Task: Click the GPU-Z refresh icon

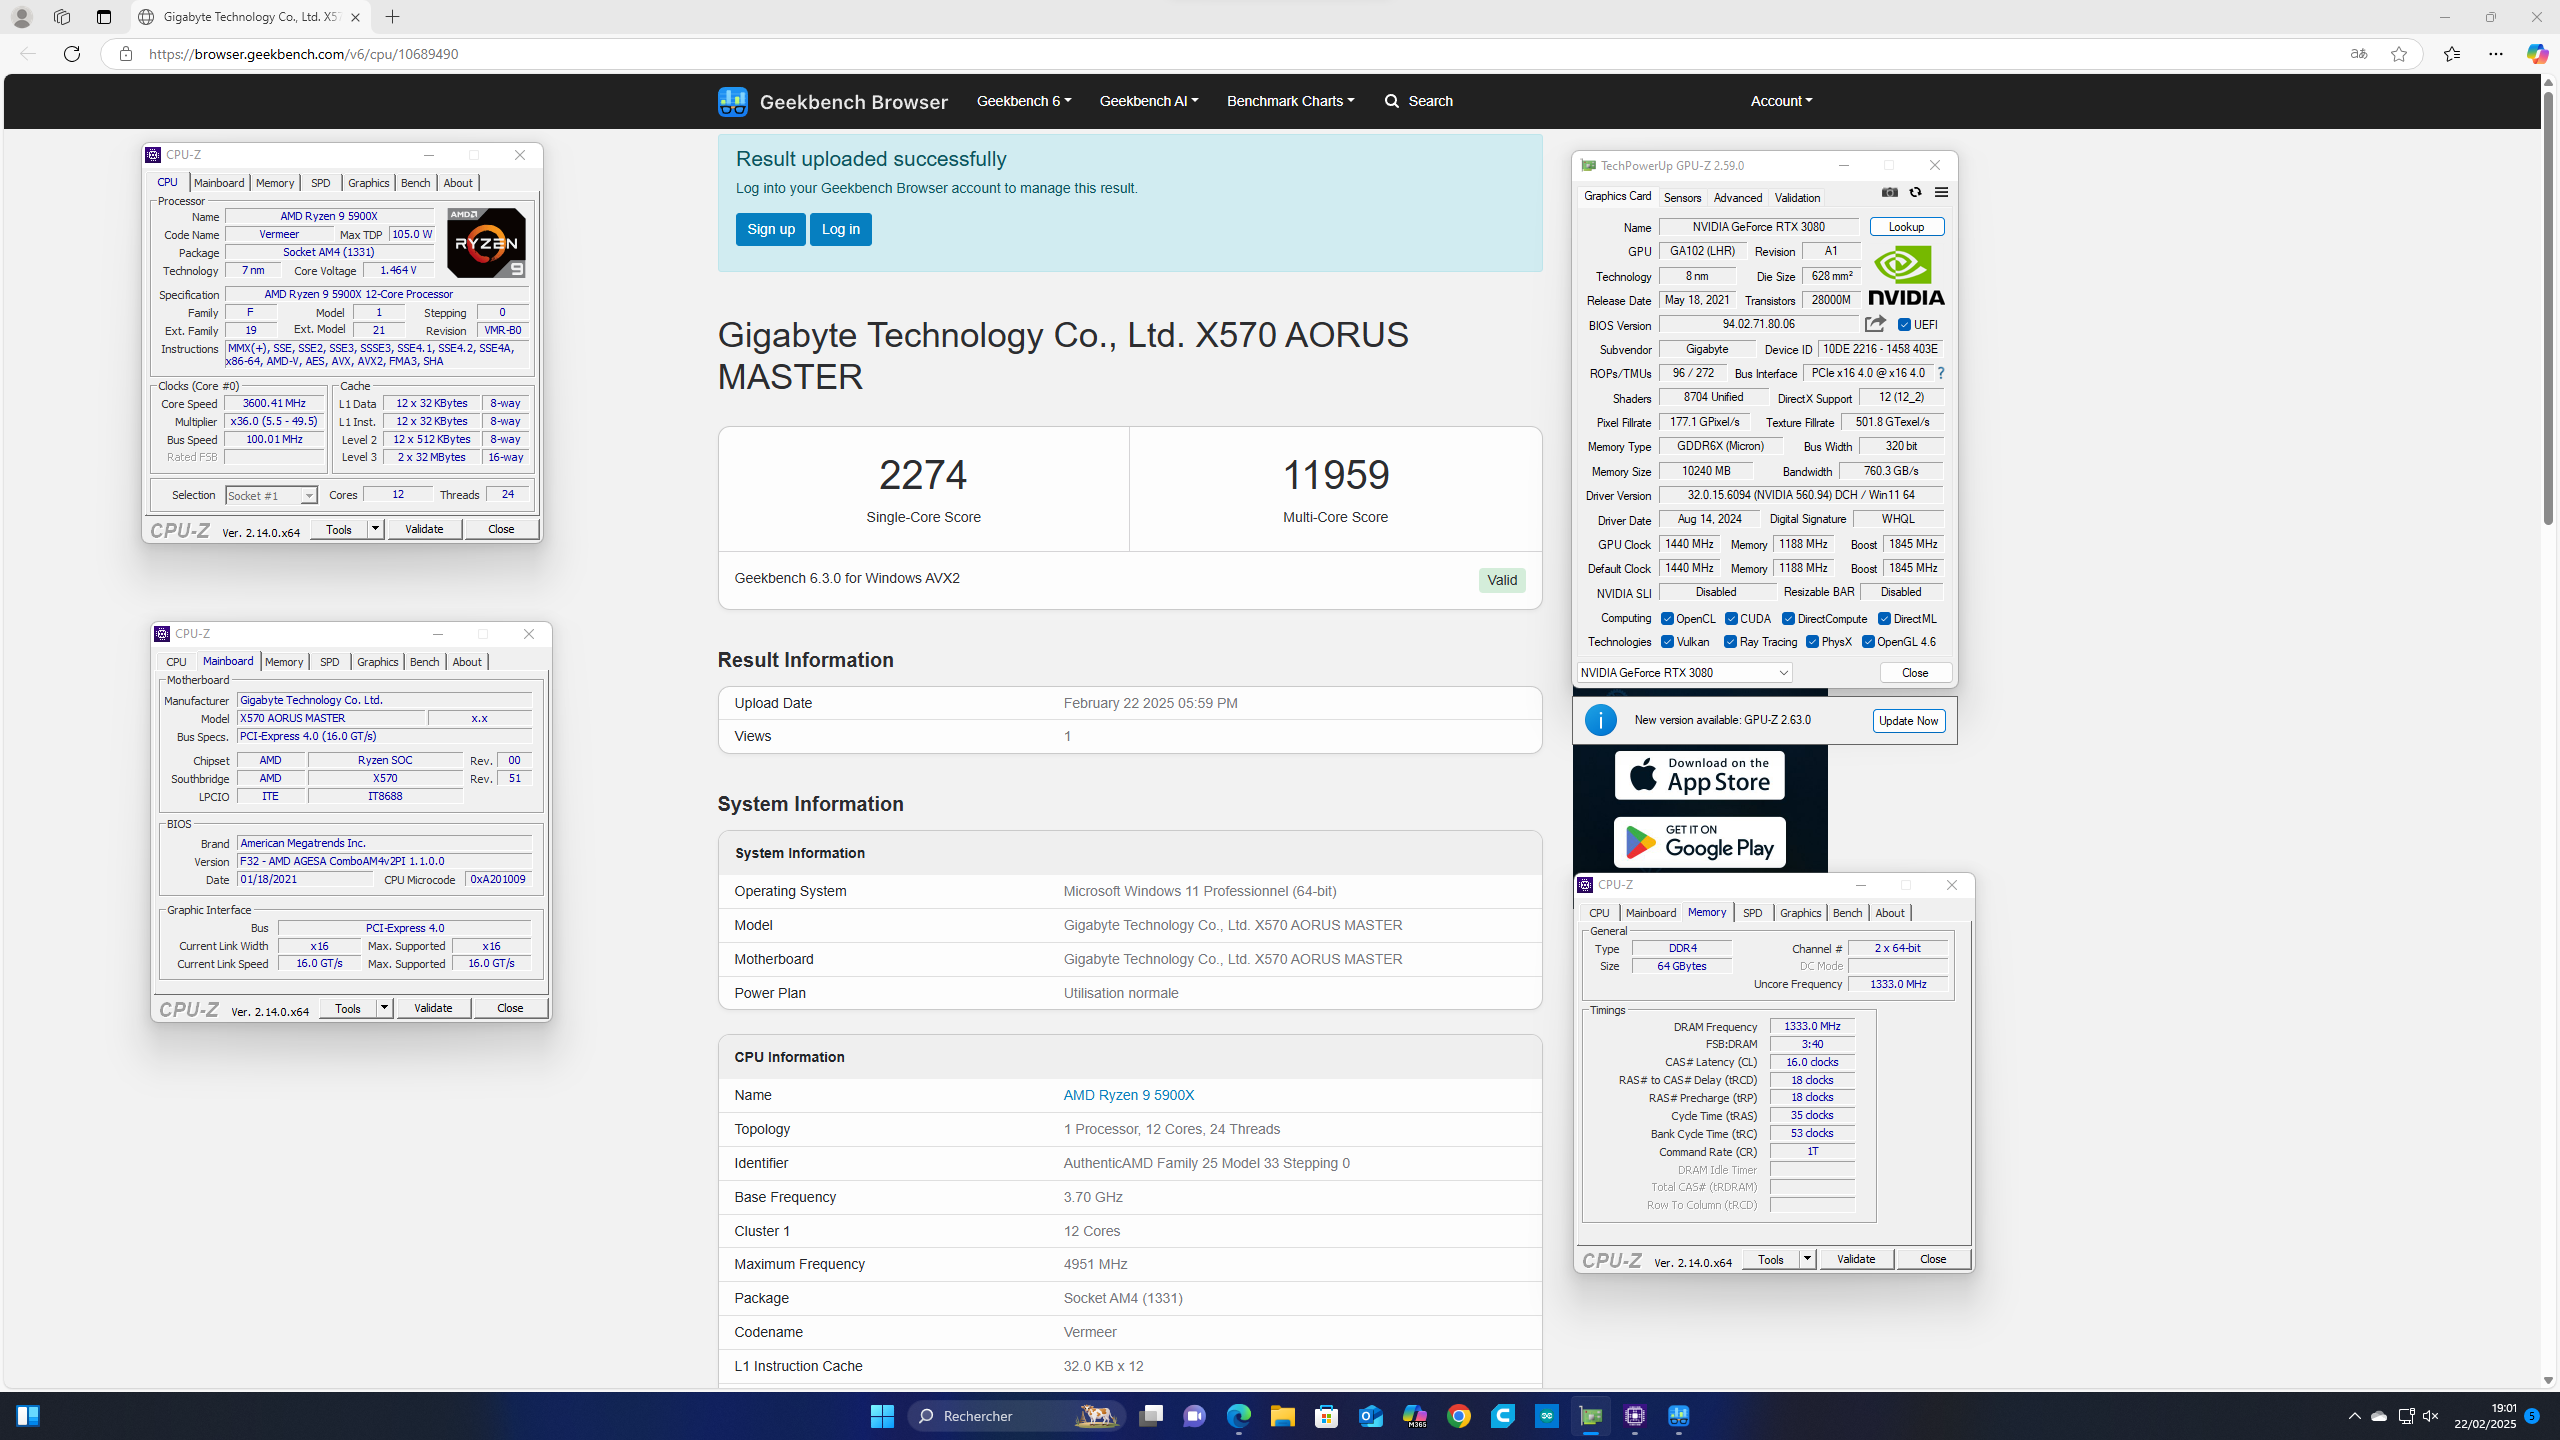Action: click(x=1915, y=192)
